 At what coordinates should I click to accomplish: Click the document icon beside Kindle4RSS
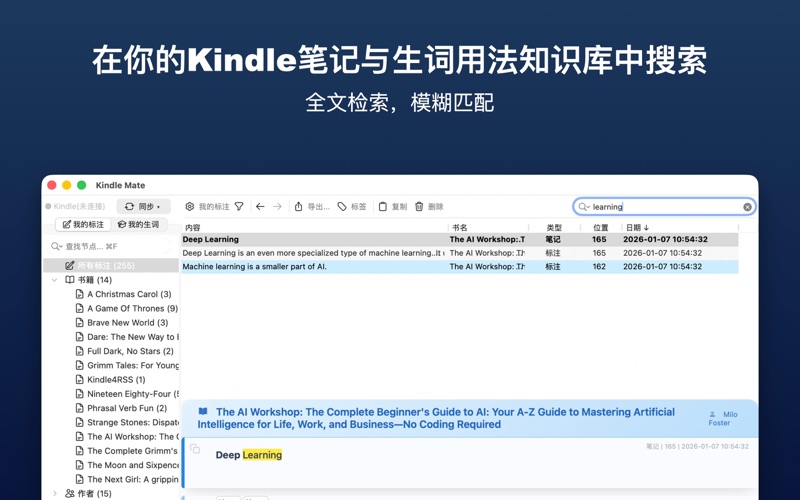[x=79, y=380]
